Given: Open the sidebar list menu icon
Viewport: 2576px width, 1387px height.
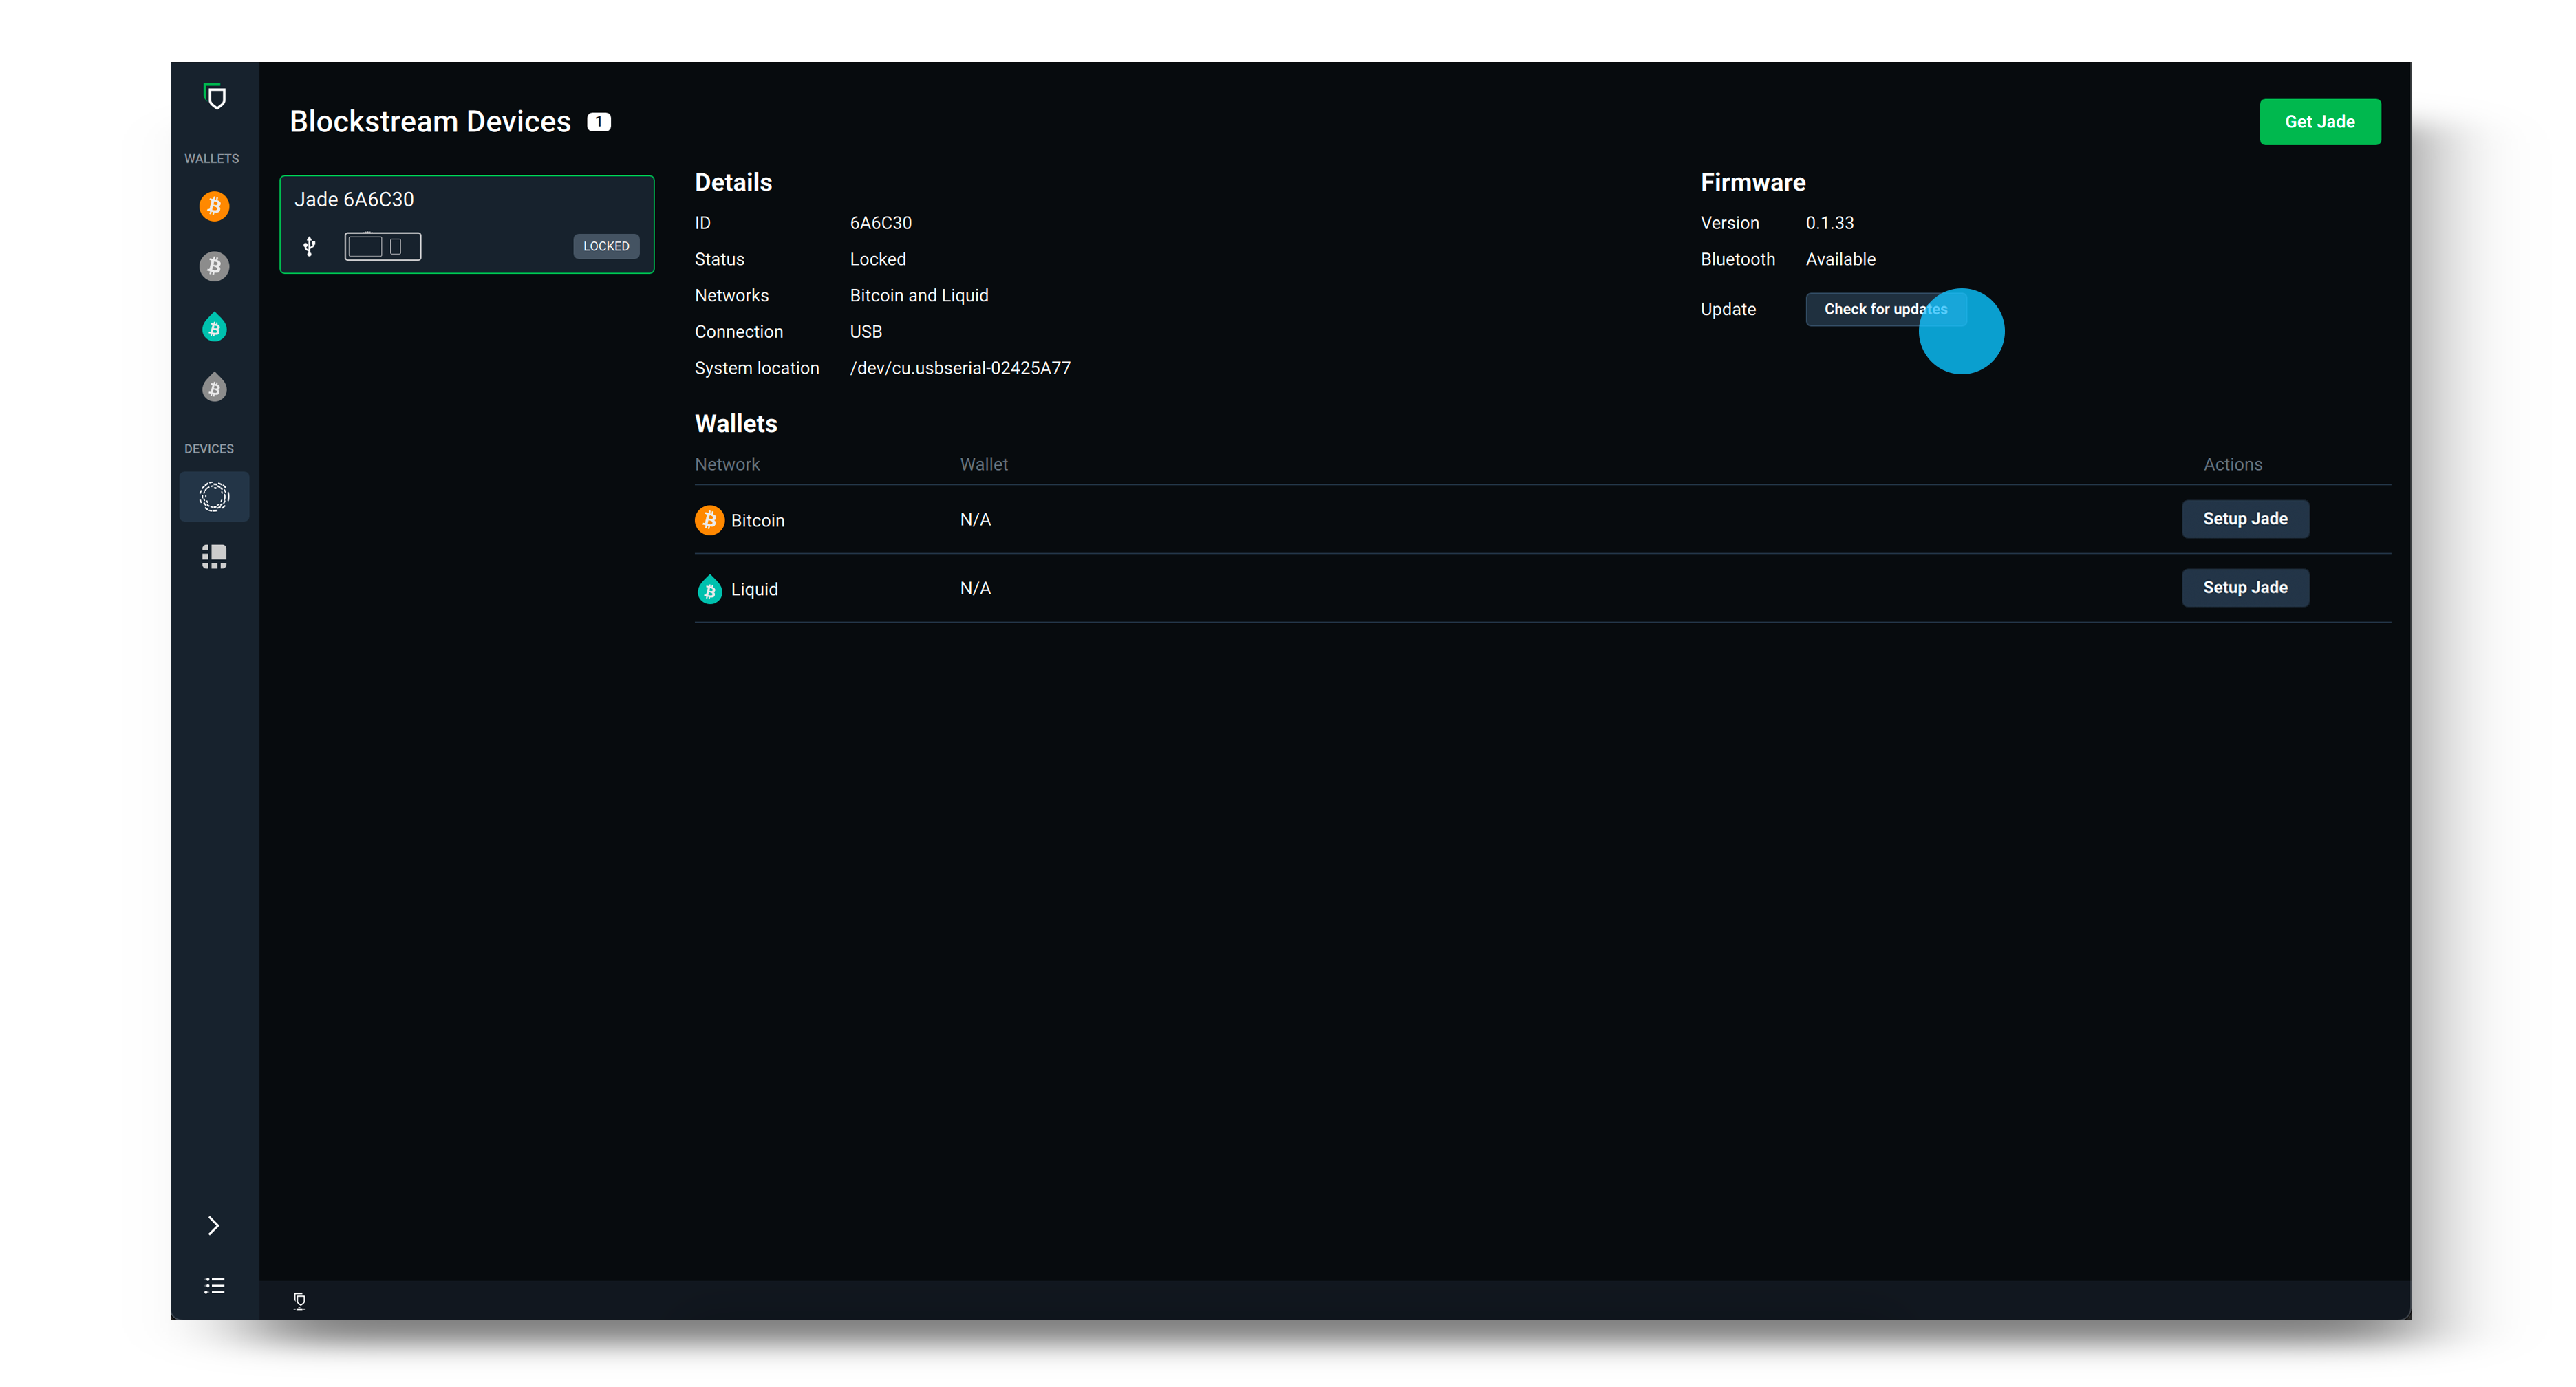Looking at the screenshot, I should [214, 1285].
